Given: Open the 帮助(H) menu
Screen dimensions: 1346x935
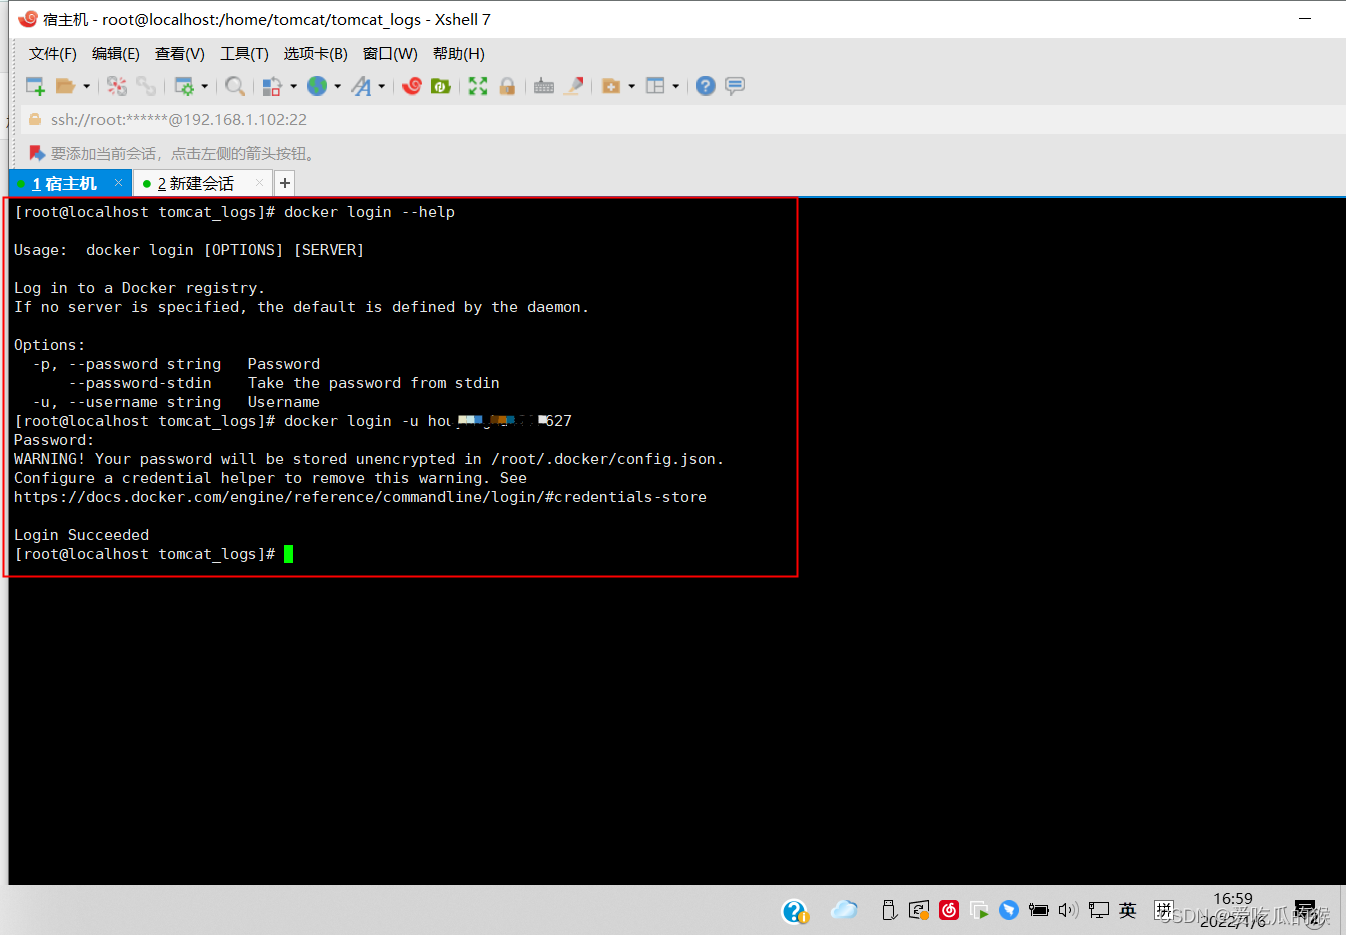Looking at the screenshot, I should click(458, 54).
